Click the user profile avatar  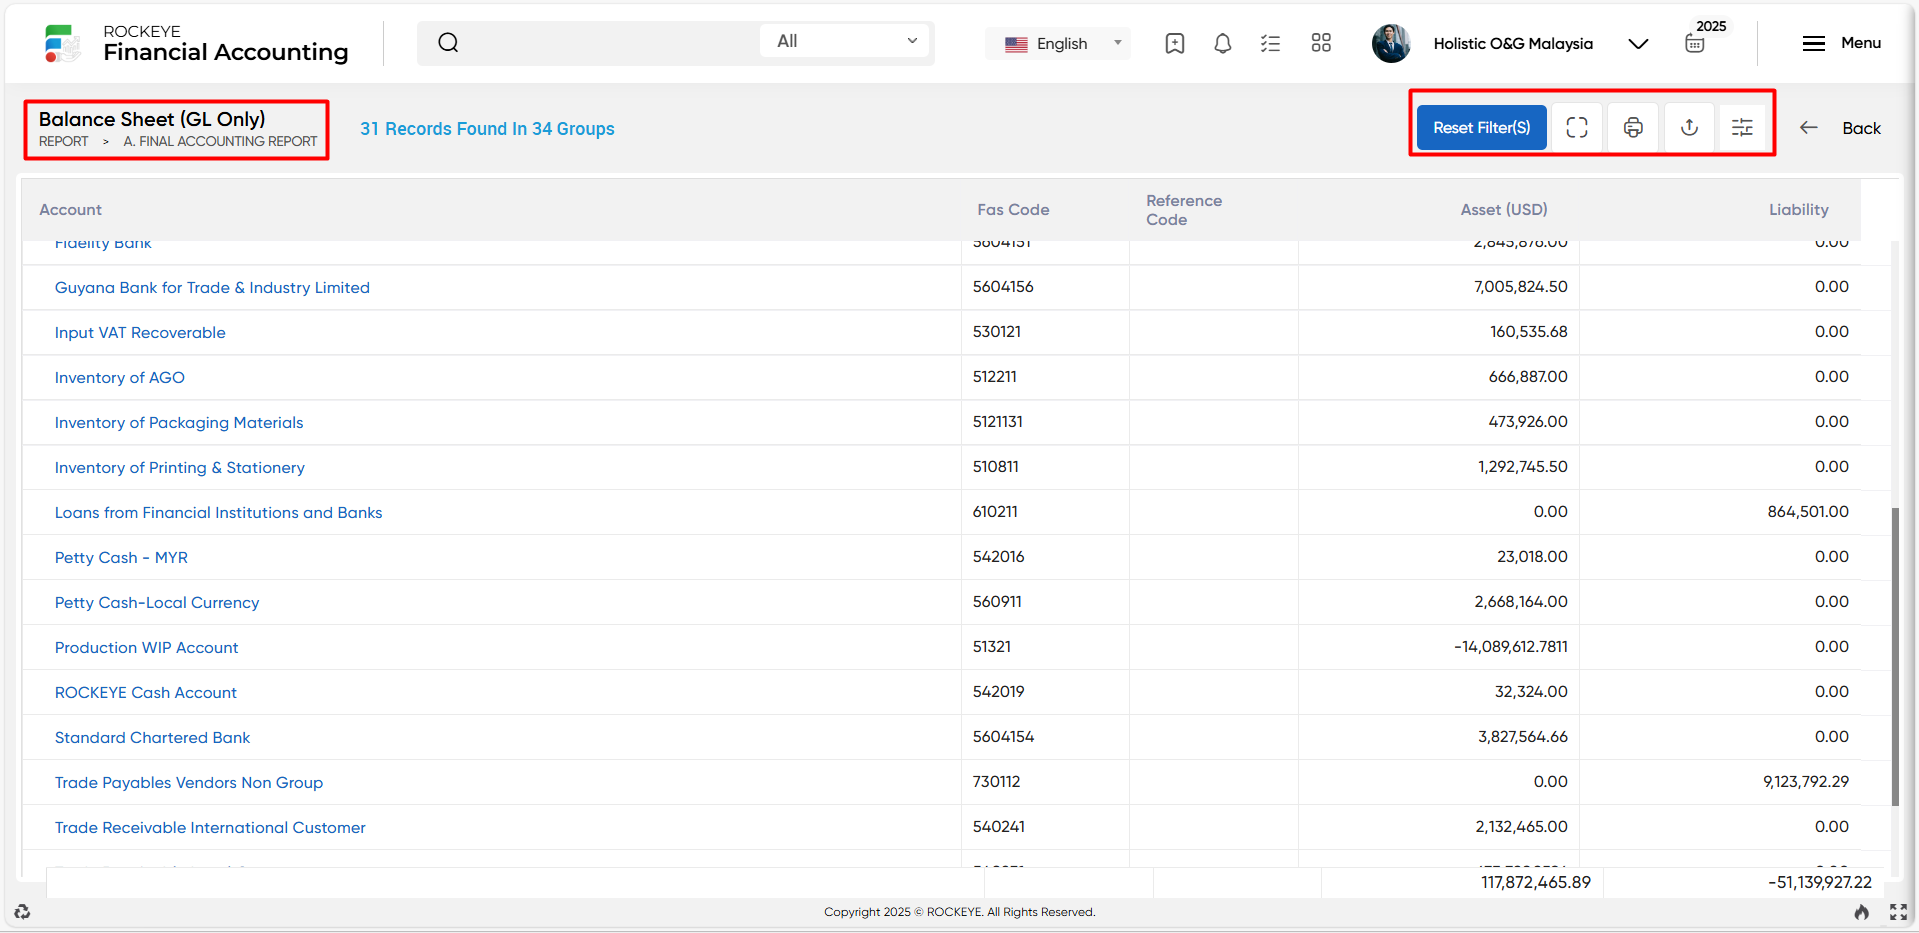(x=1391, y=43)
